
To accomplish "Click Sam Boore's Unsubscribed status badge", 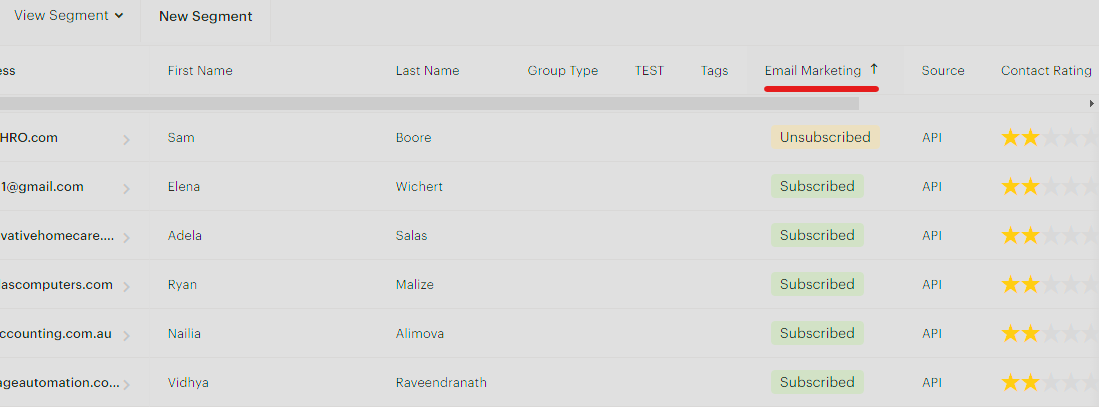I will 825,137.
